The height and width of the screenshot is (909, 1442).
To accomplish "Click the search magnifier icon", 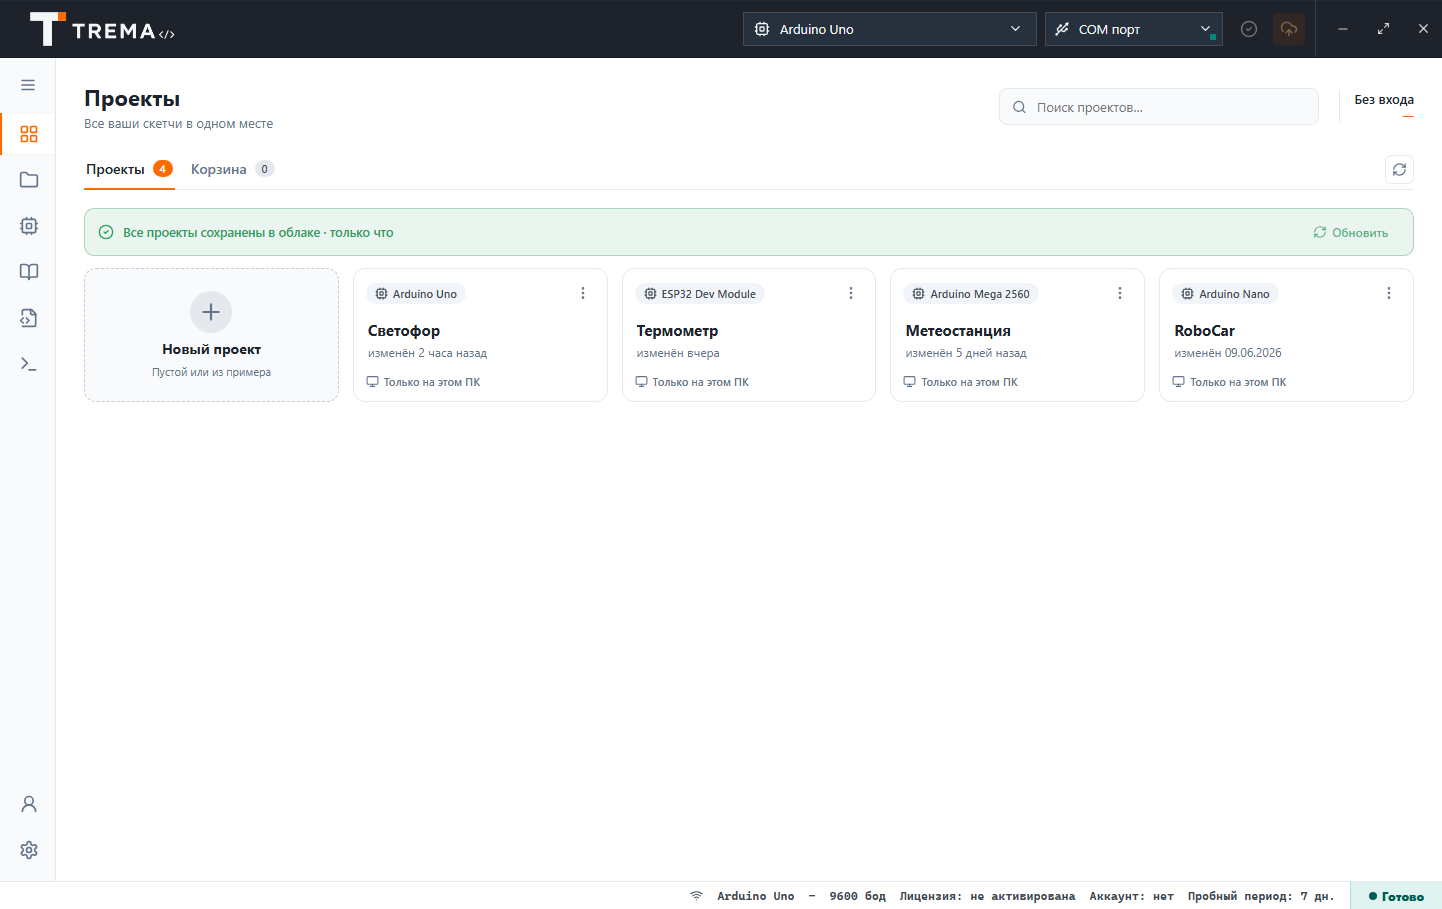I will [1019, 107].
